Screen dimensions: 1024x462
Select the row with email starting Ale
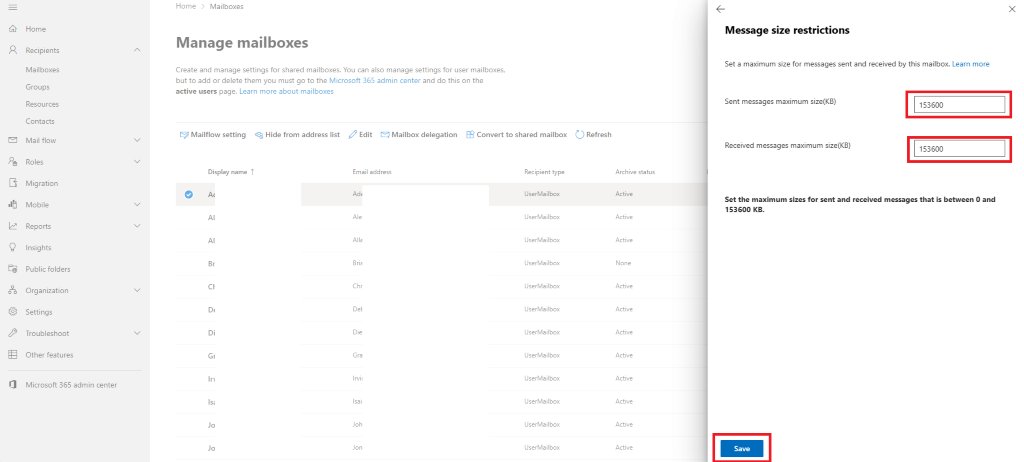(x=441, y=217)
